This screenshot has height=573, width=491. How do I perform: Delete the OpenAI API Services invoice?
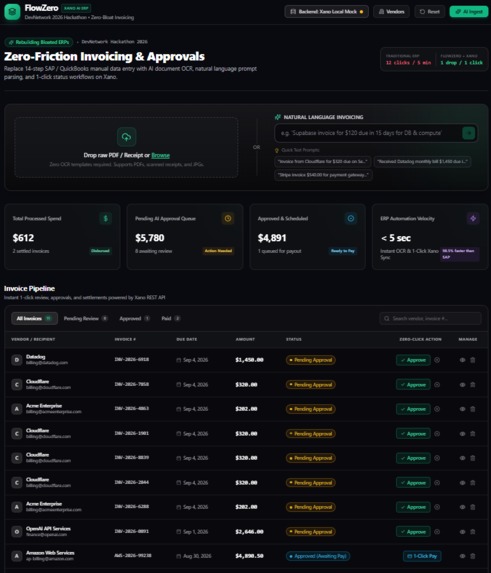pyautogui.click(x=472, y=532)
